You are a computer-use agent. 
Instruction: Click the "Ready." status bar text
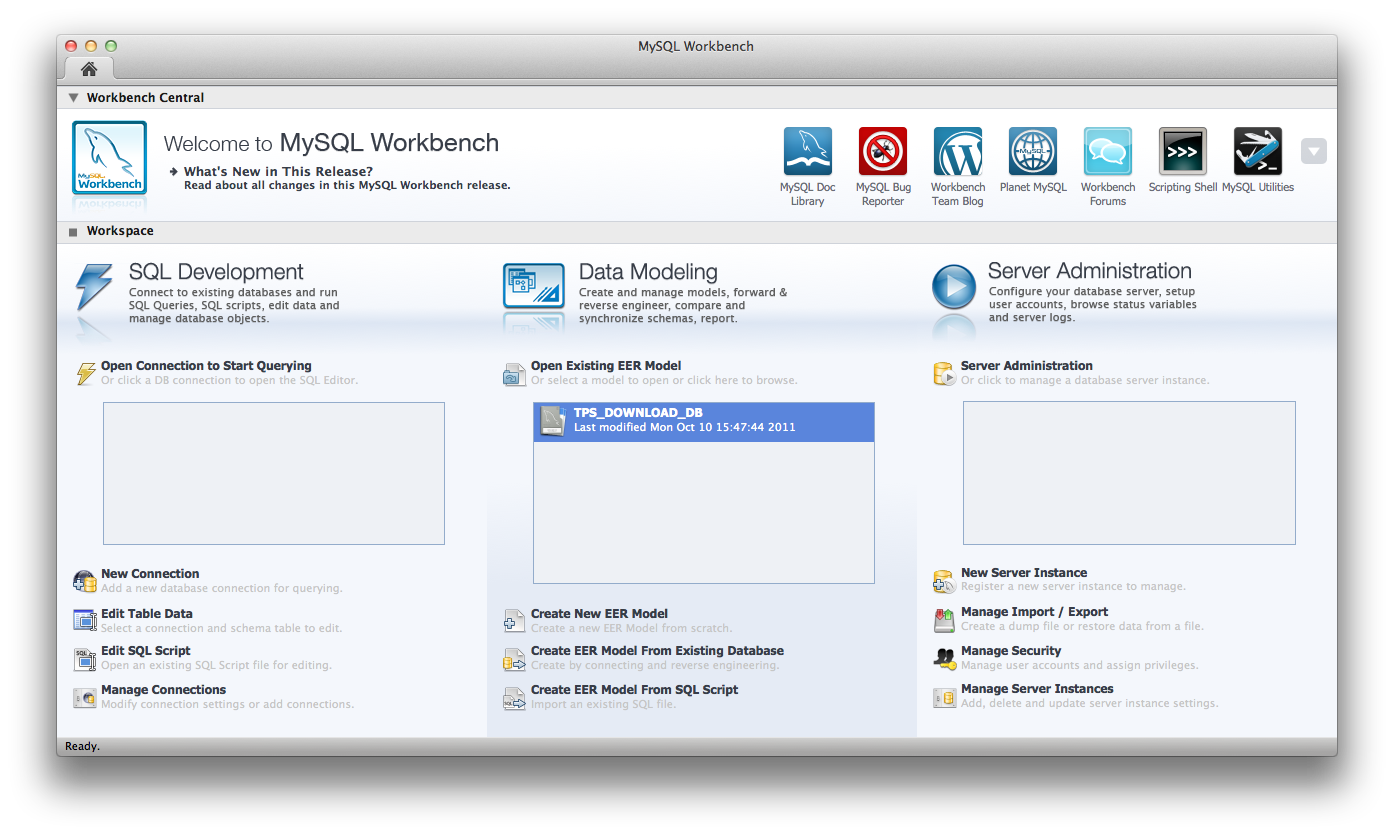pos(82,746)
